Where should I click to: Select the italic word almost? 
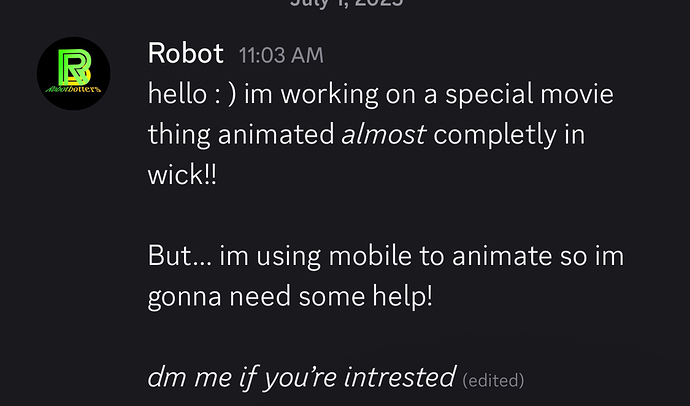pos(383,134)
